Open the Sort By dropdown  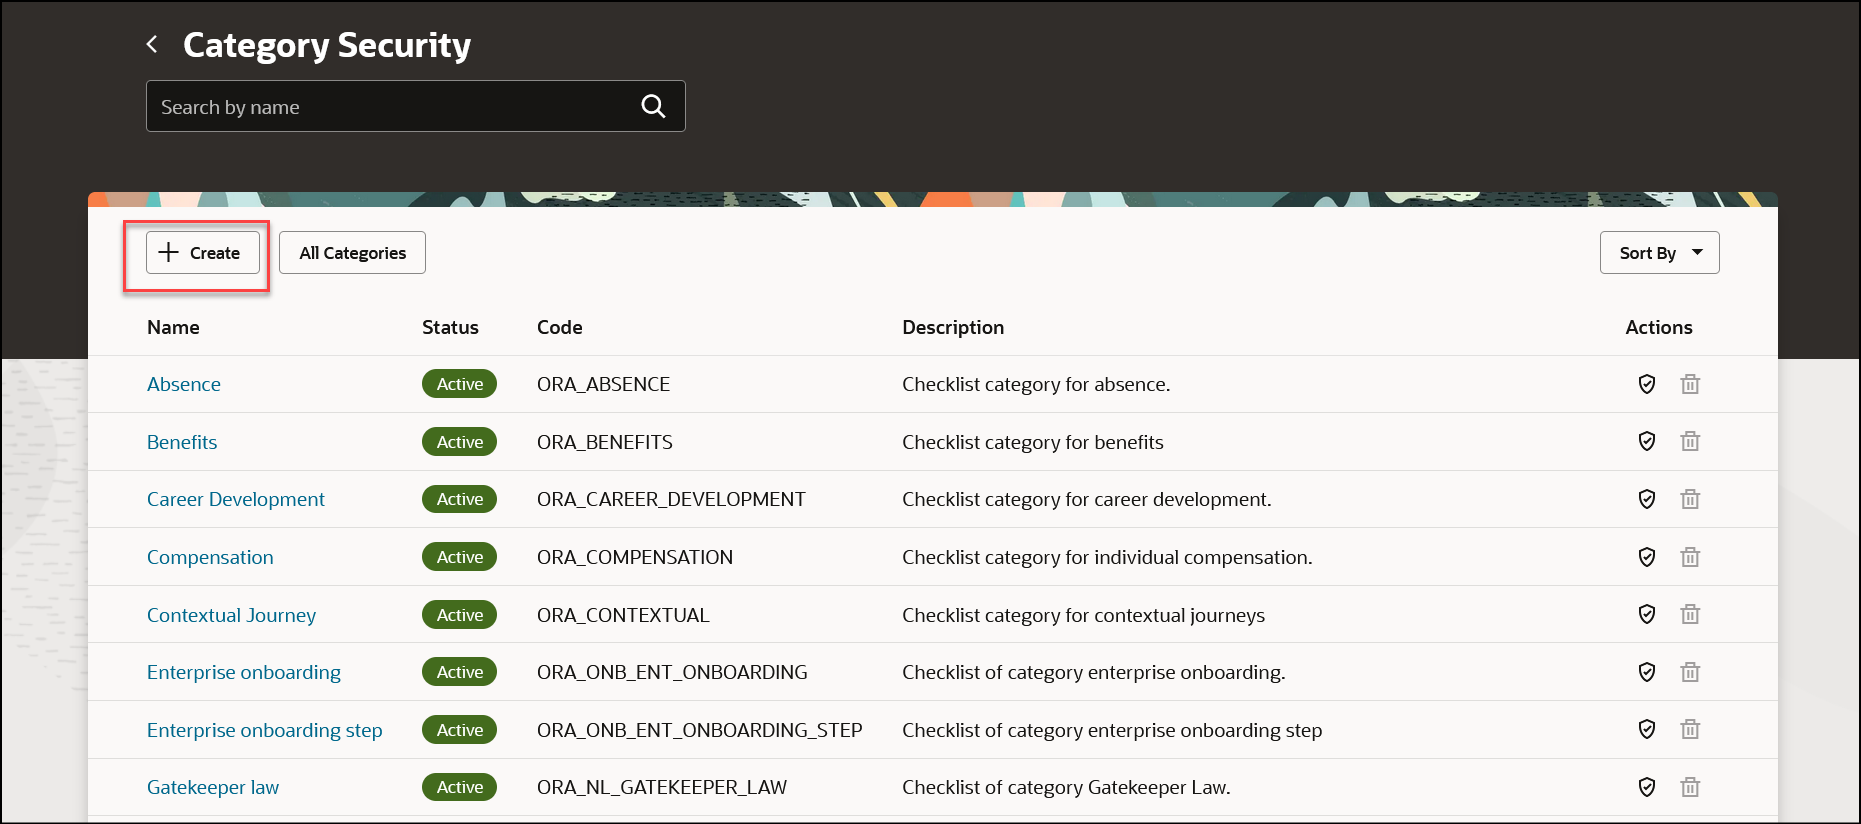[1659, 253]
